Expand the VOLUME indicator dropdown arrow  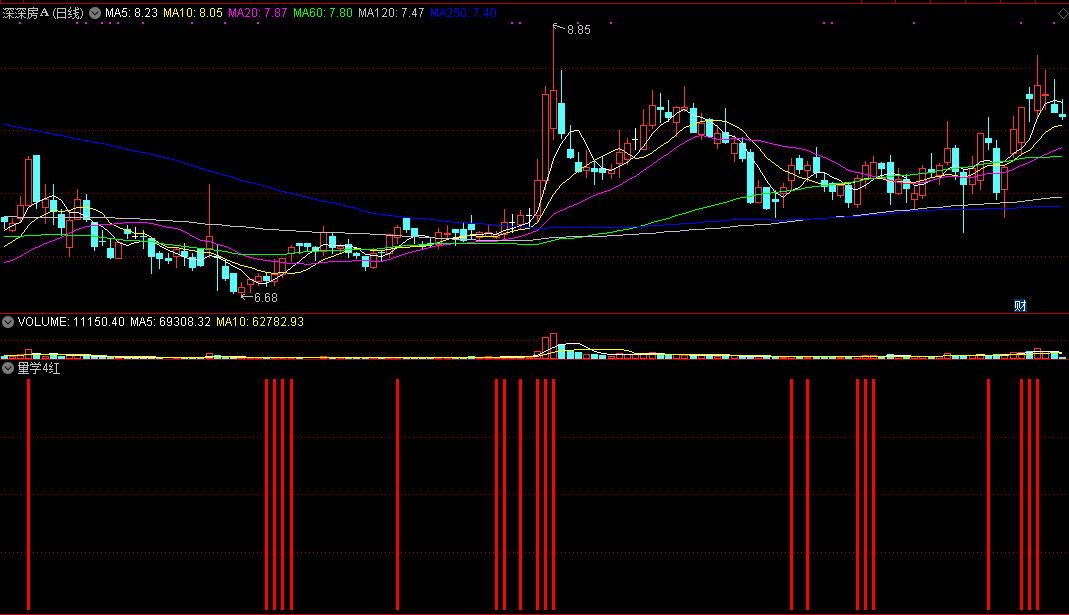[x=8, y=322]
